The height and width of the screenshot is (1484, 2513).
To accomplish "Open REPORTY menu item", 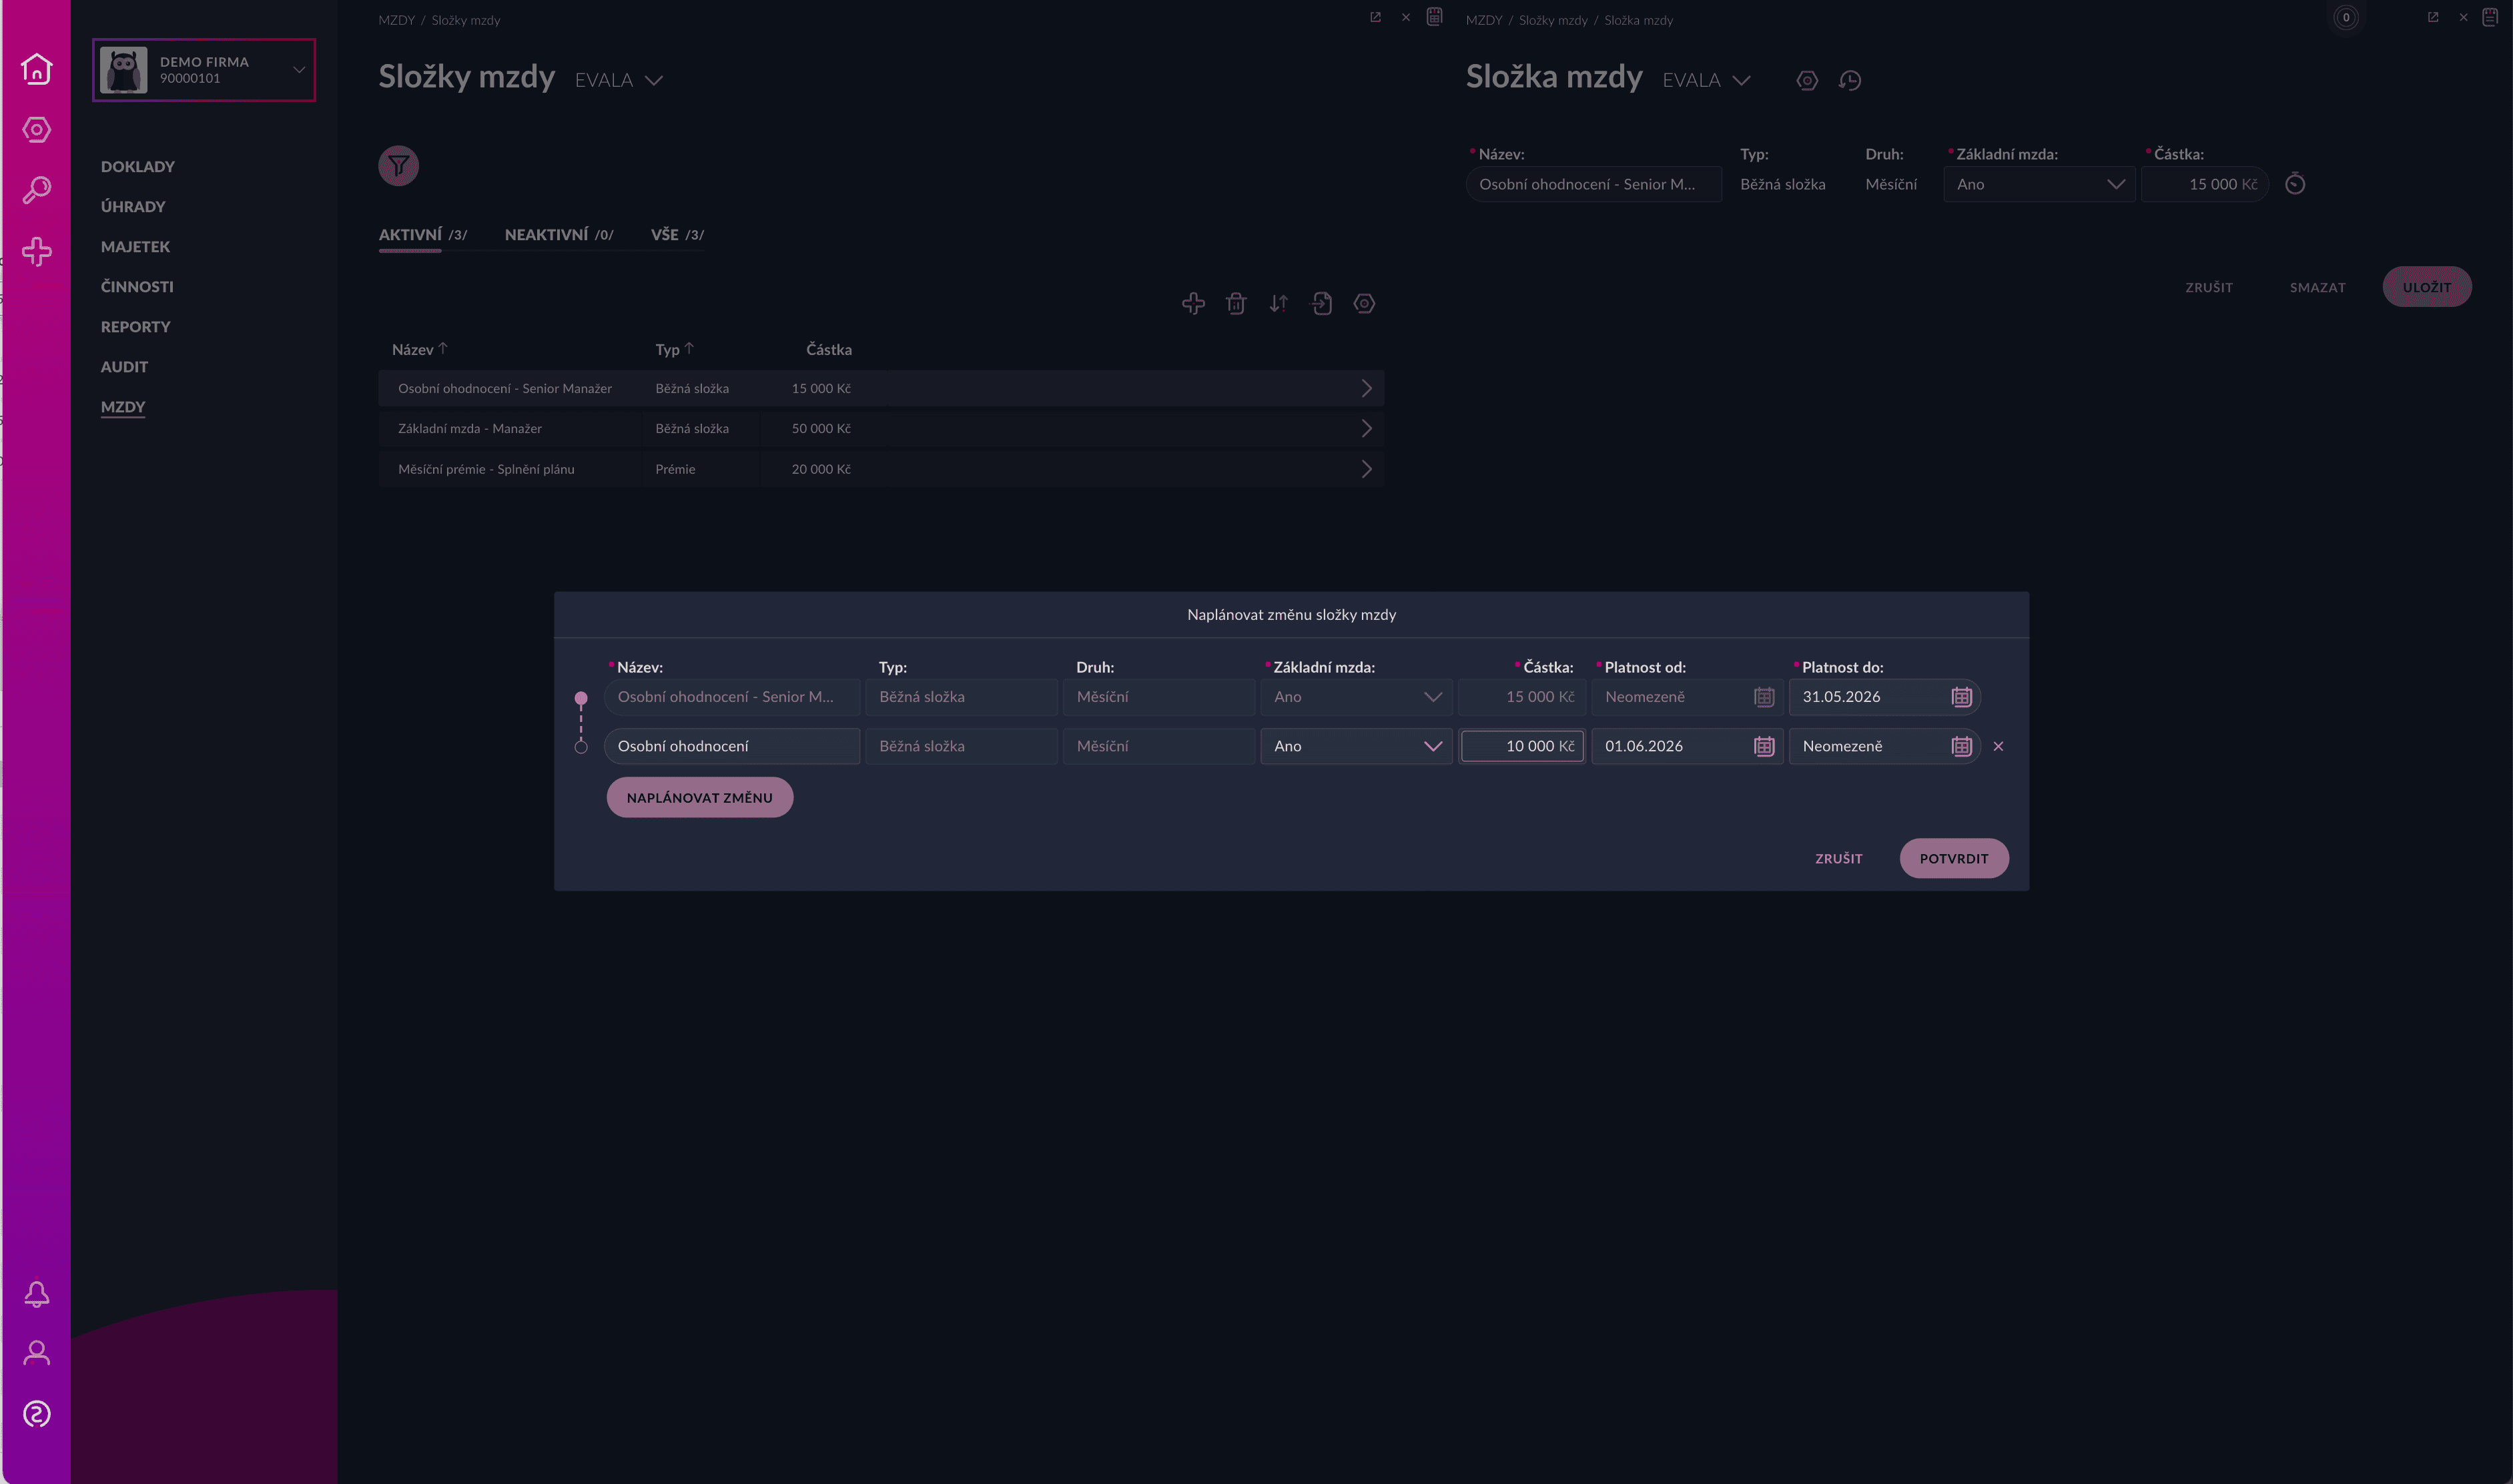I will click(136, 327).
